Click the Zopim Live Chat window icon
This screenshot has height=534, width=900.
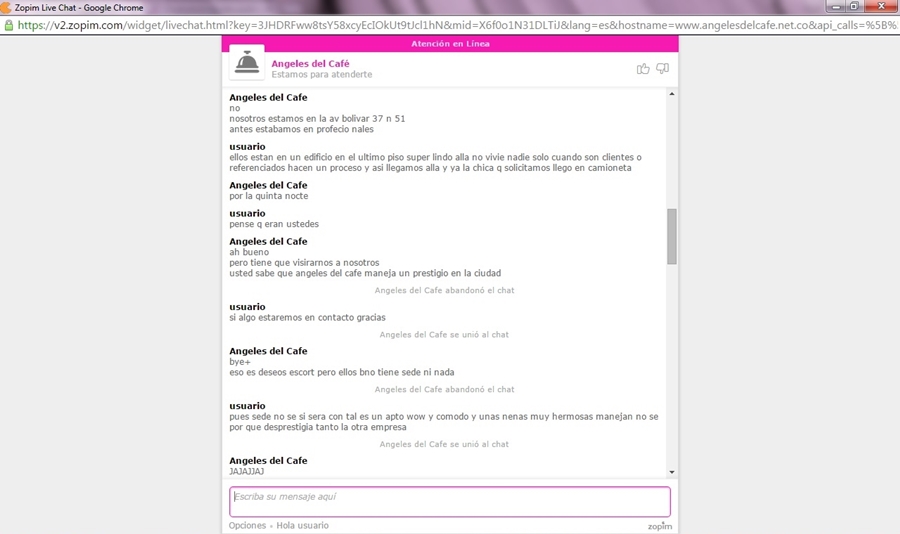[7, 7]
